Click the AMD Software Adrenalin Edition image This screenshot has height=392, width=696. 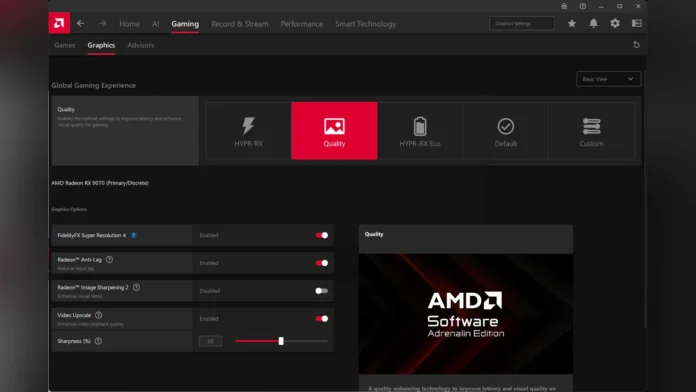point(466,313)
